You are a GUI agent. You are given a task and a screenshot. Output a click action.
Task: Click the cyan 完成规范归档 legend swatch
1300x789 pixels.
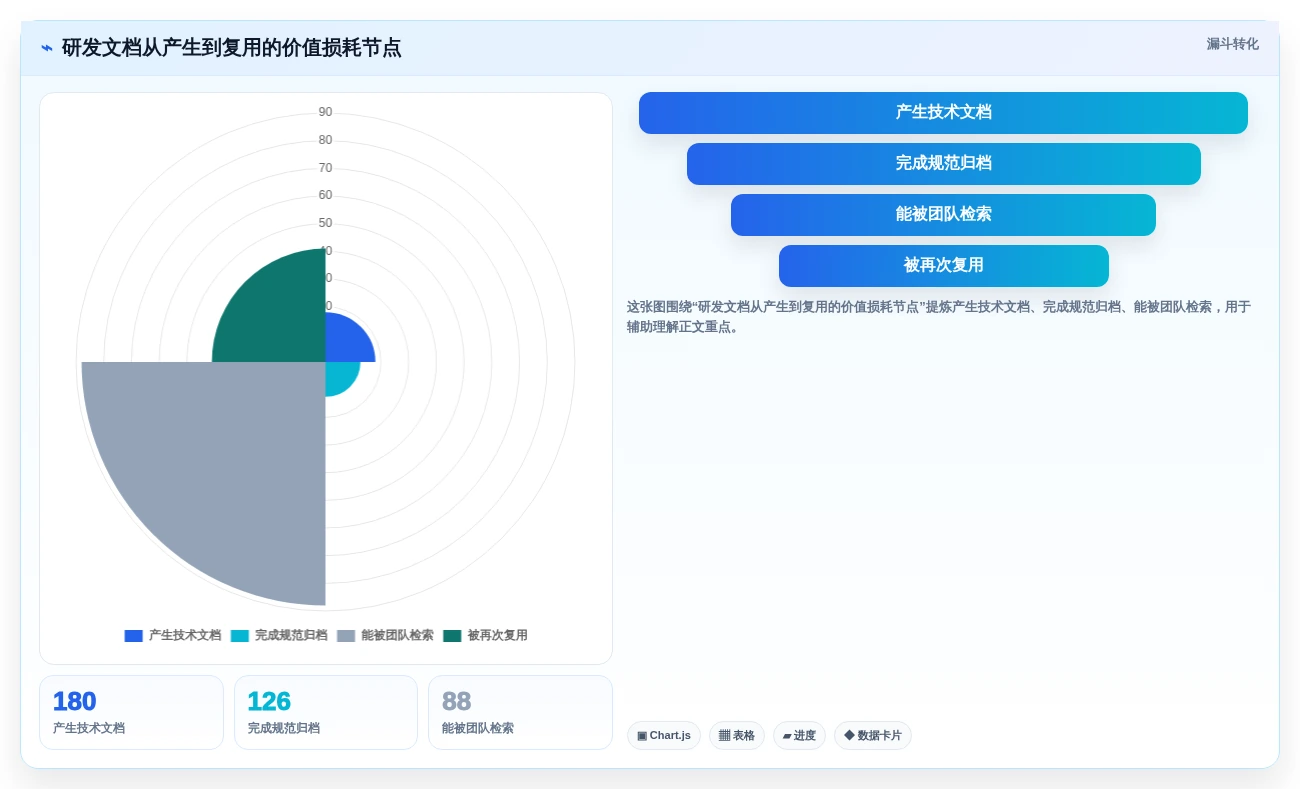[240, 636]
